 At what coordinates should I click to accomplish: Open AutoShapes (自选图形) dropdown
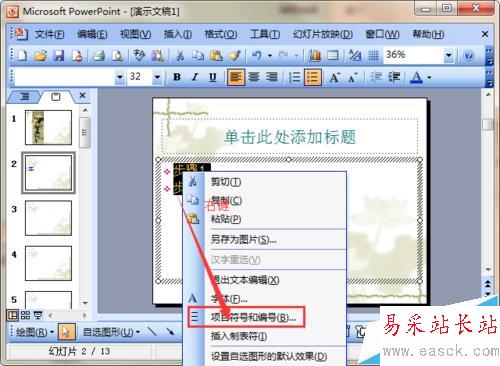coord(111,332)
